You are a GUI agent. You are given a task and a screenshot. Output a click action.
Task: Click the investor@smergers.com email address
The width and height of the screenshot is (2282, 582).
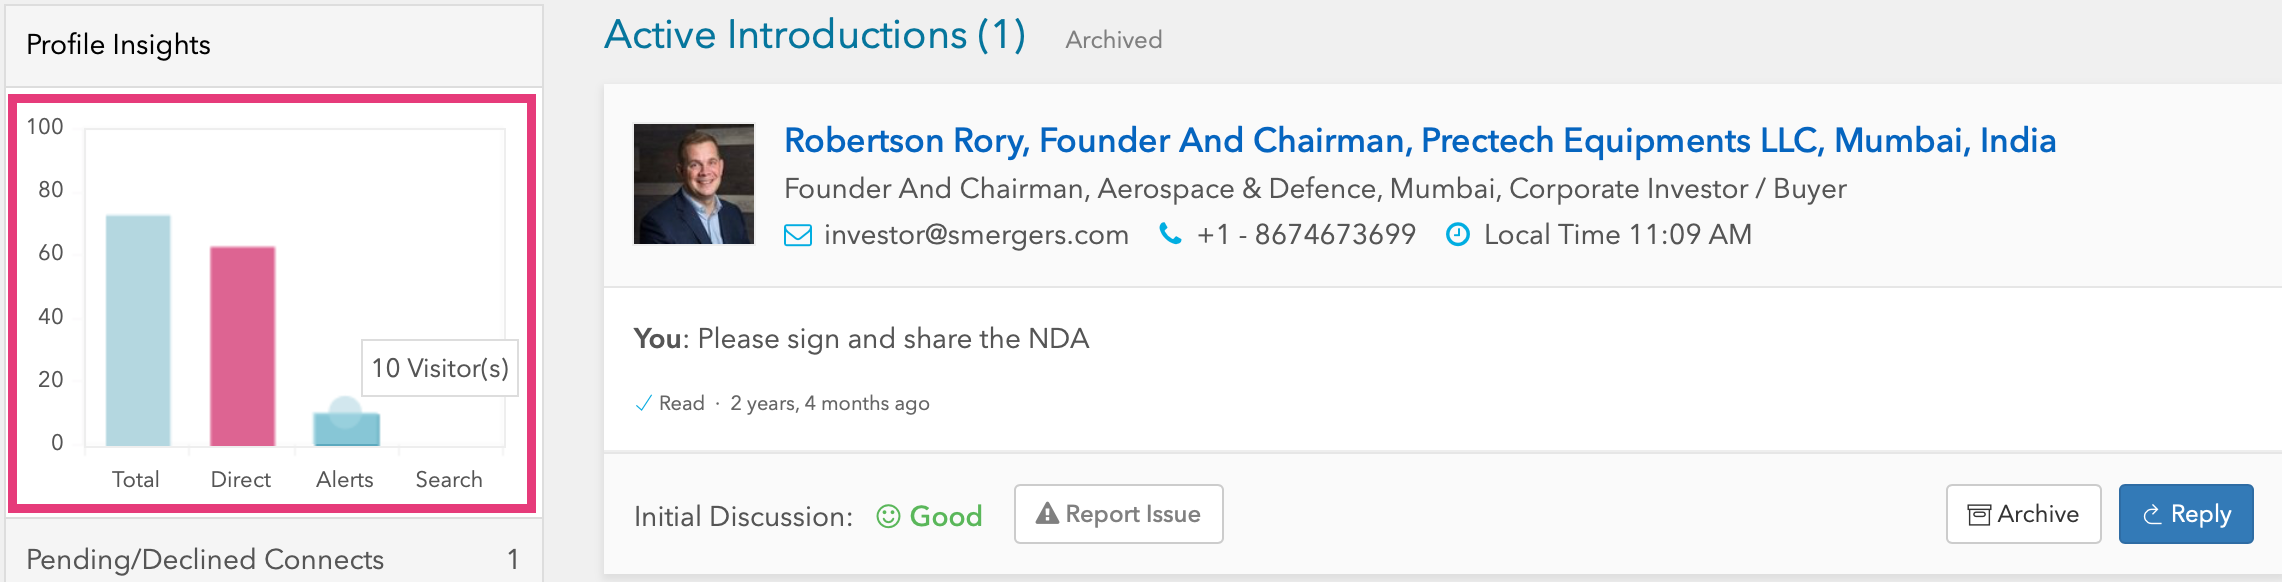point(976,235)
